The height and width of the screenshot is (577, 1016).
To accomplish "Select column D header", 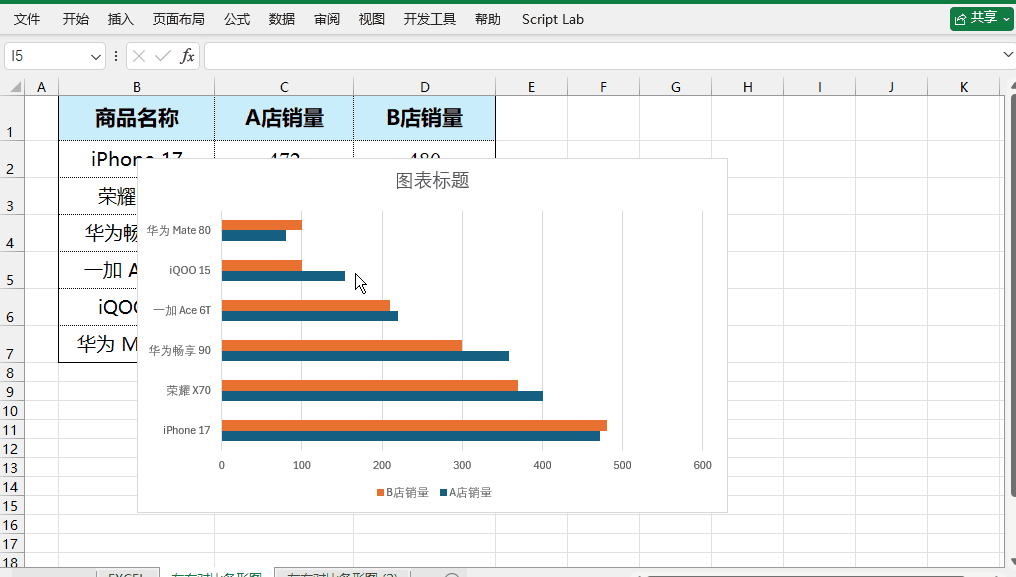I will point(424,87).
